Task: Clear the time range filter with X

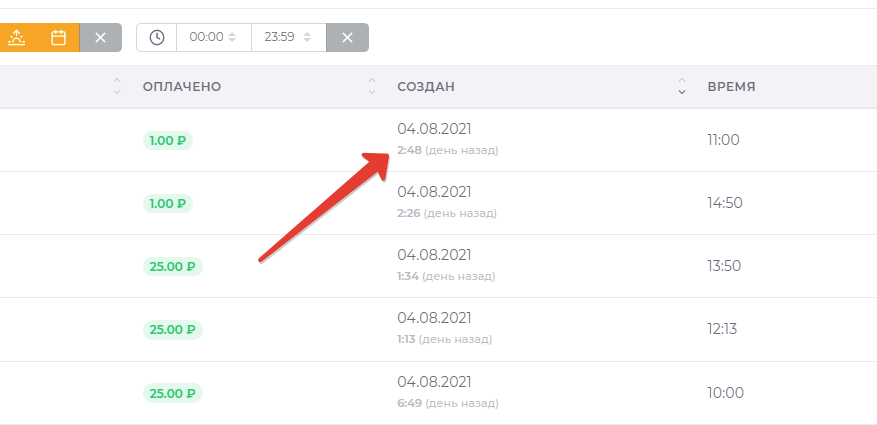Action: coord(347,38)
